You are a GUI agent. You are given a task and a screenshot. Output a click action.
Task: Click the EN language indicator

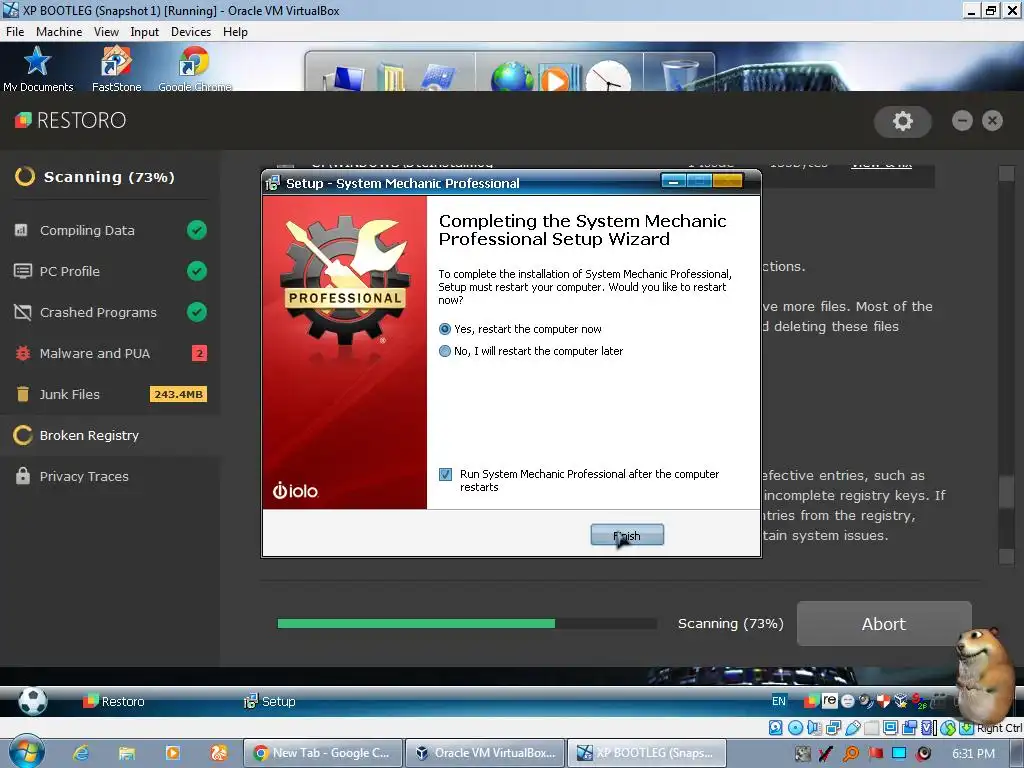778,701
